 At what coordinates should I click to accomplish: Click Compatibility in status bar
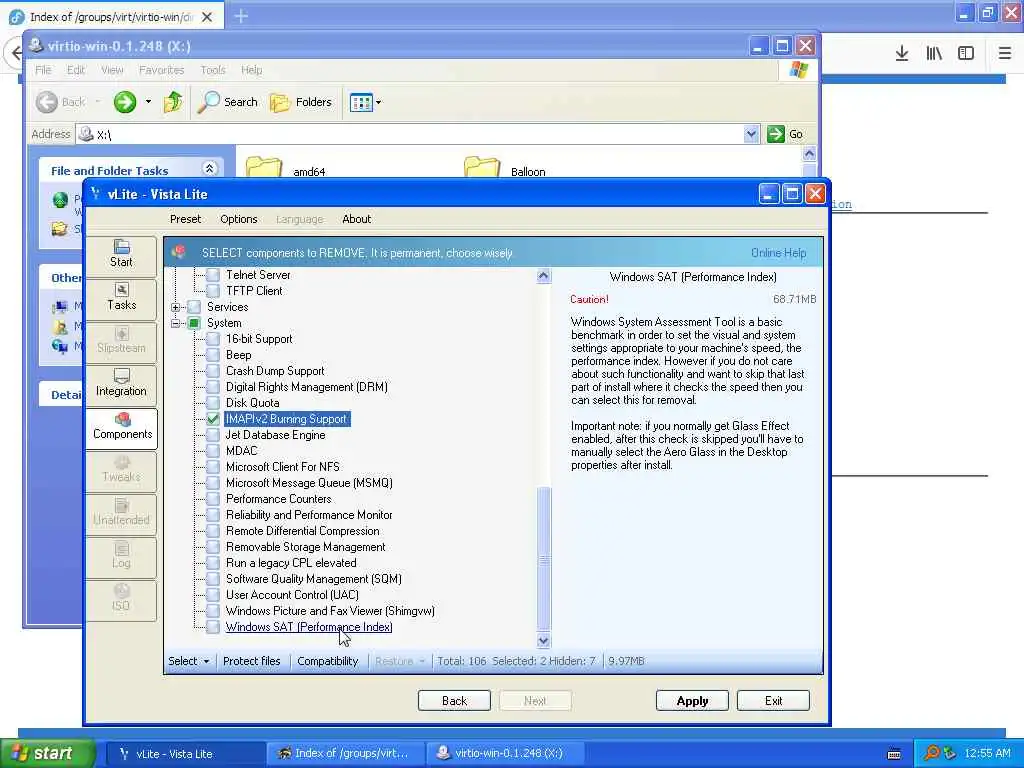pos(327,661)
